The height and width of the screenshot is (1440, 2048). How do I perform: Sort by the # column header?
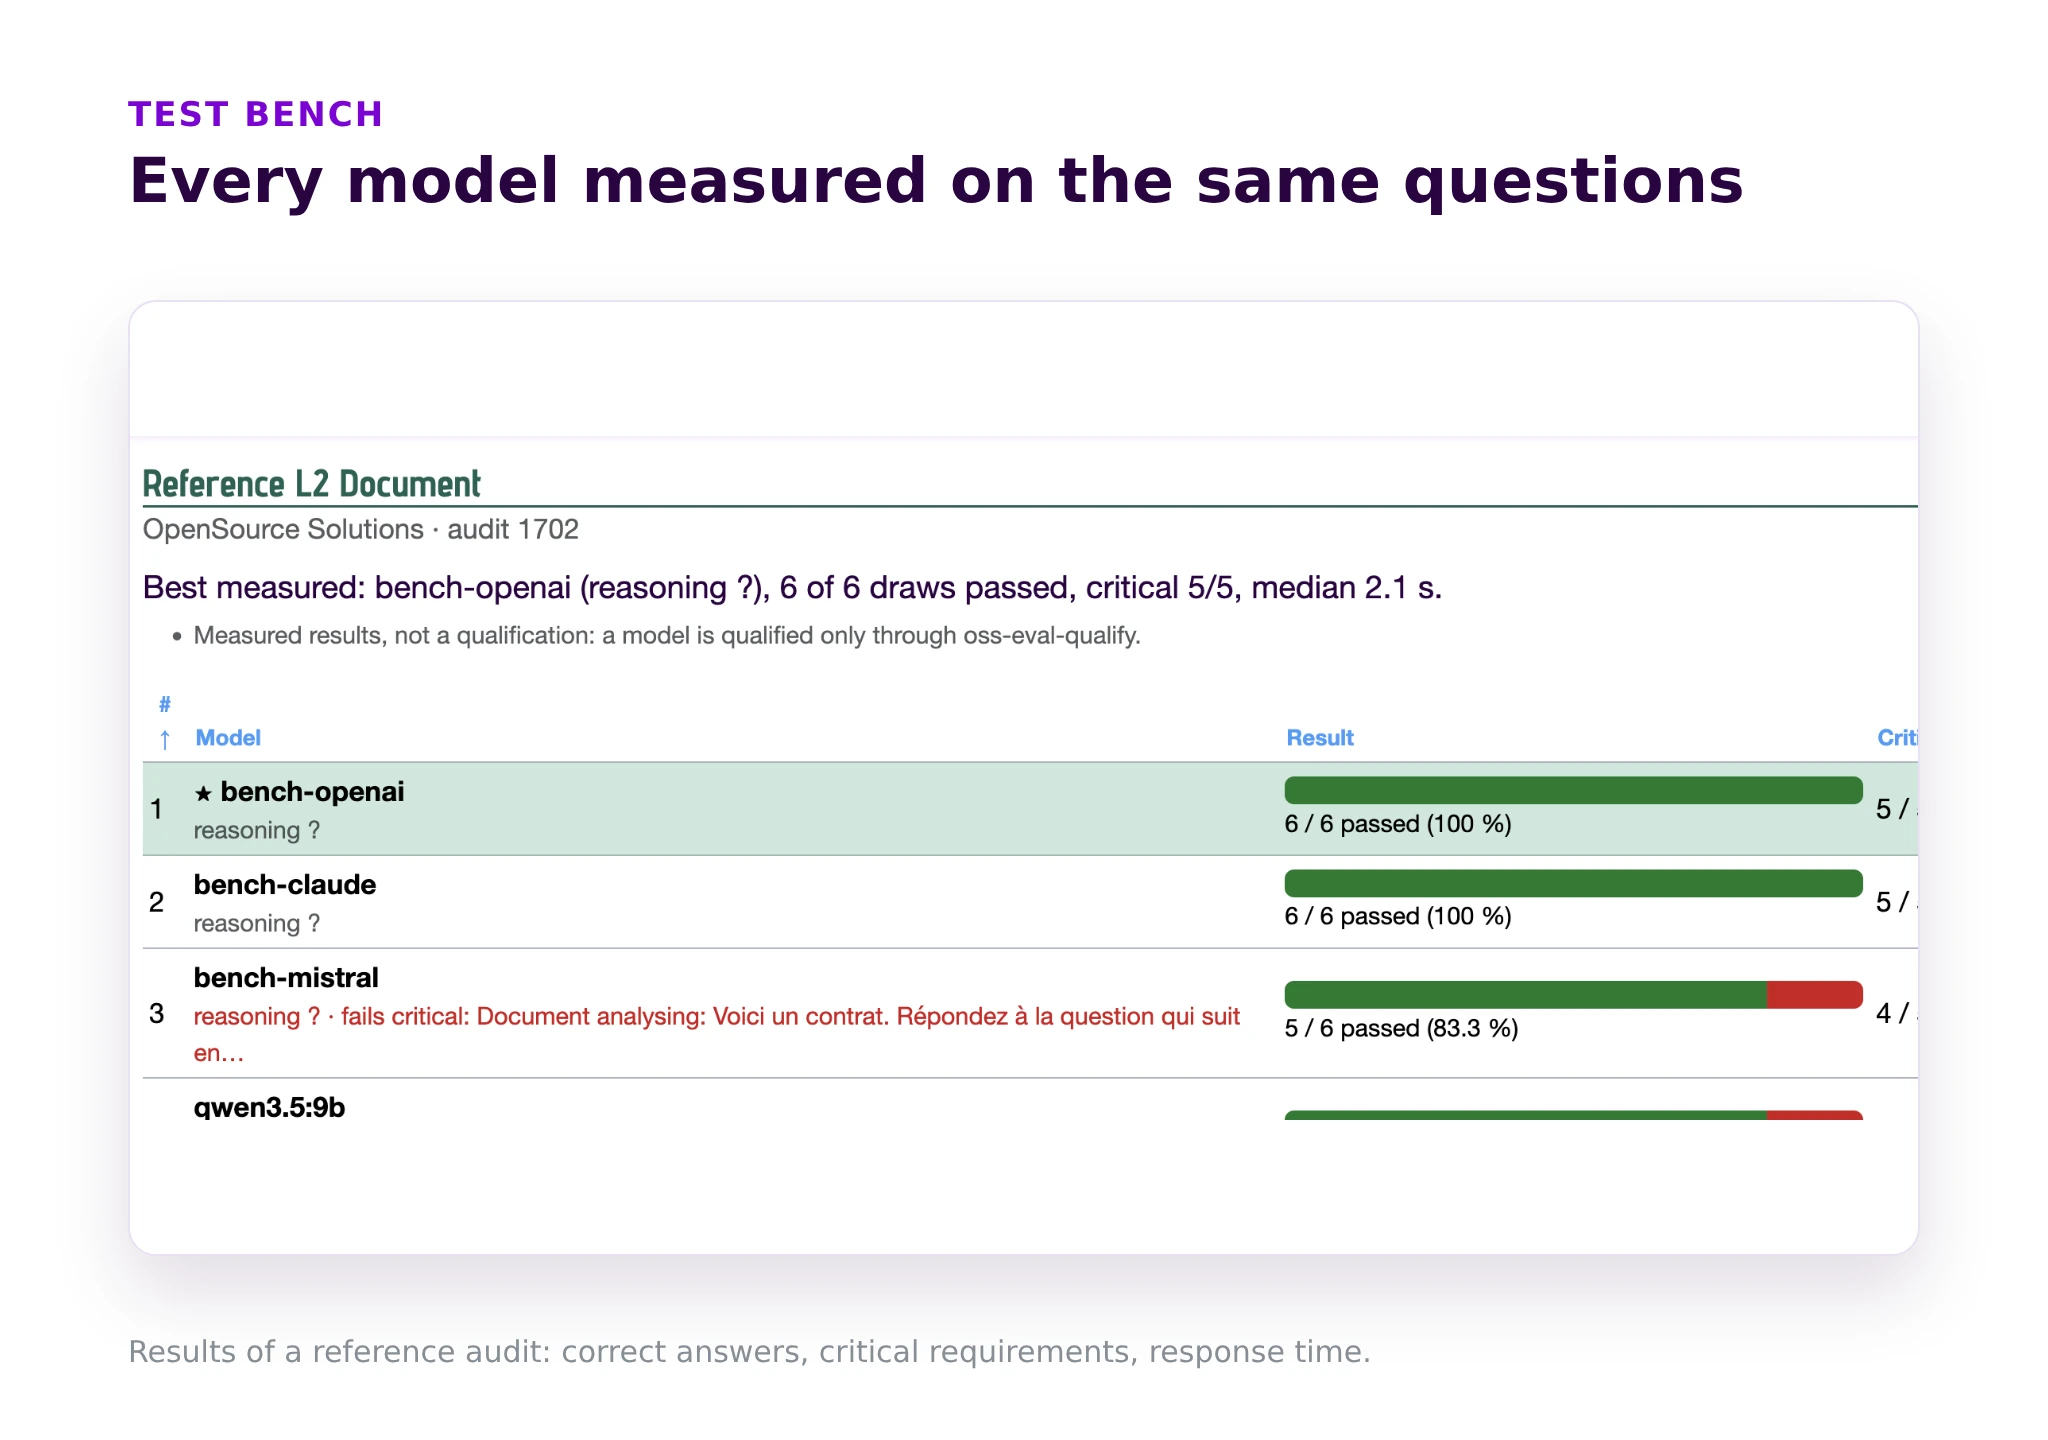tap(164, 705)
